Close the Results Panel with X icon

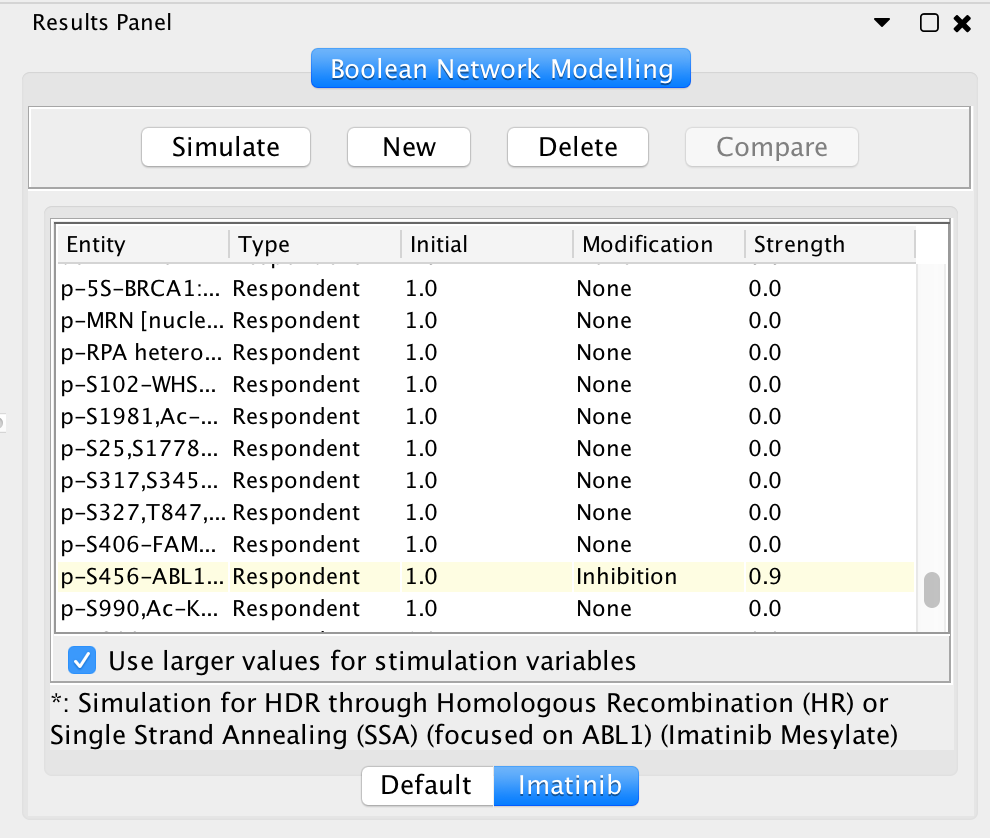click(962, 23)
